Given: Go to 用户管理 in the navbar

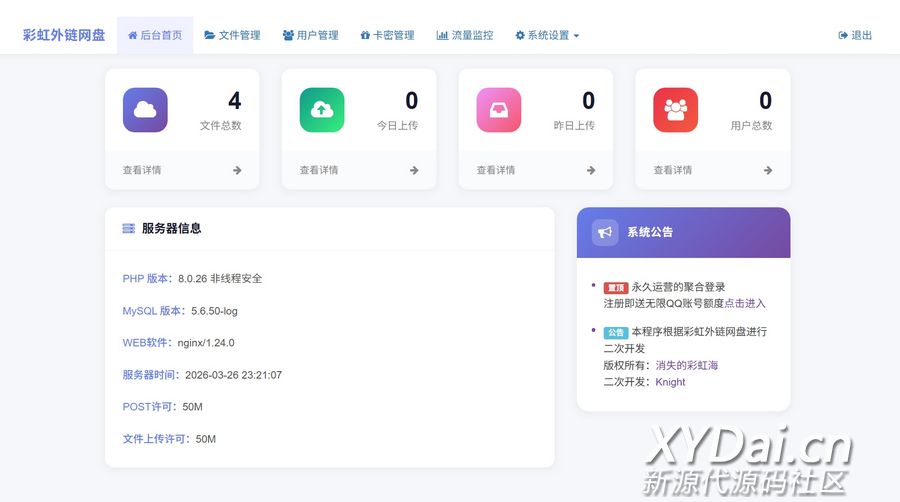Looking at the screenshot, I should [310, 35].
